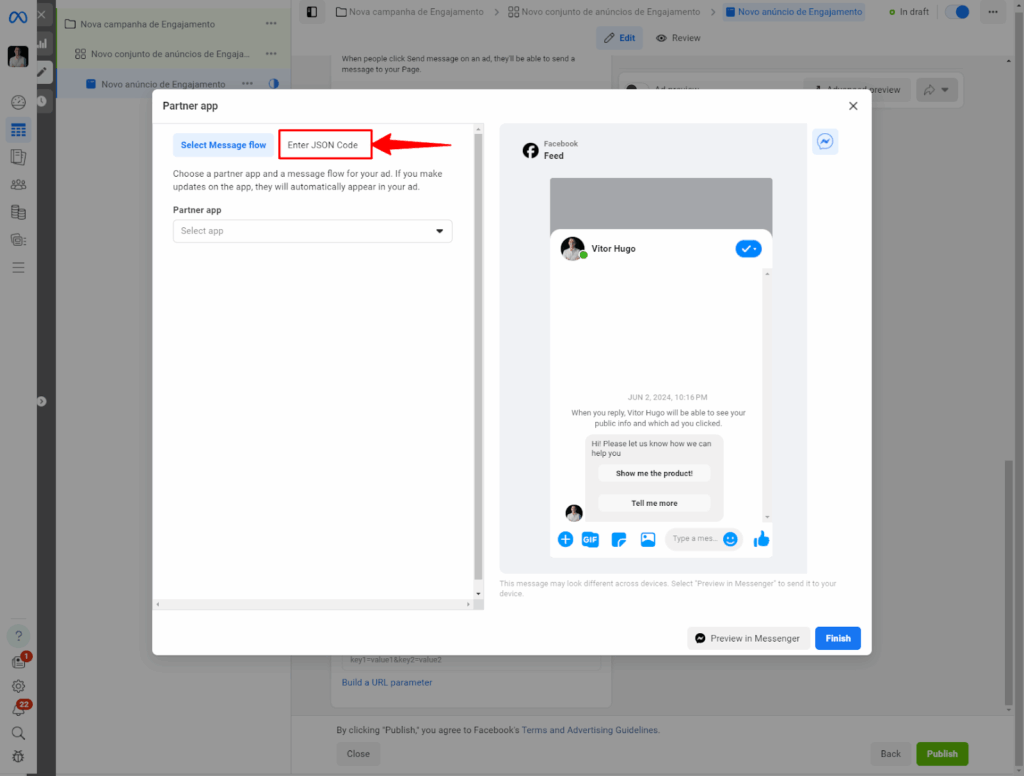The image size is (1024, 776).
Task: Click the photo image icon in chat
Action: [x=648, y=539]
